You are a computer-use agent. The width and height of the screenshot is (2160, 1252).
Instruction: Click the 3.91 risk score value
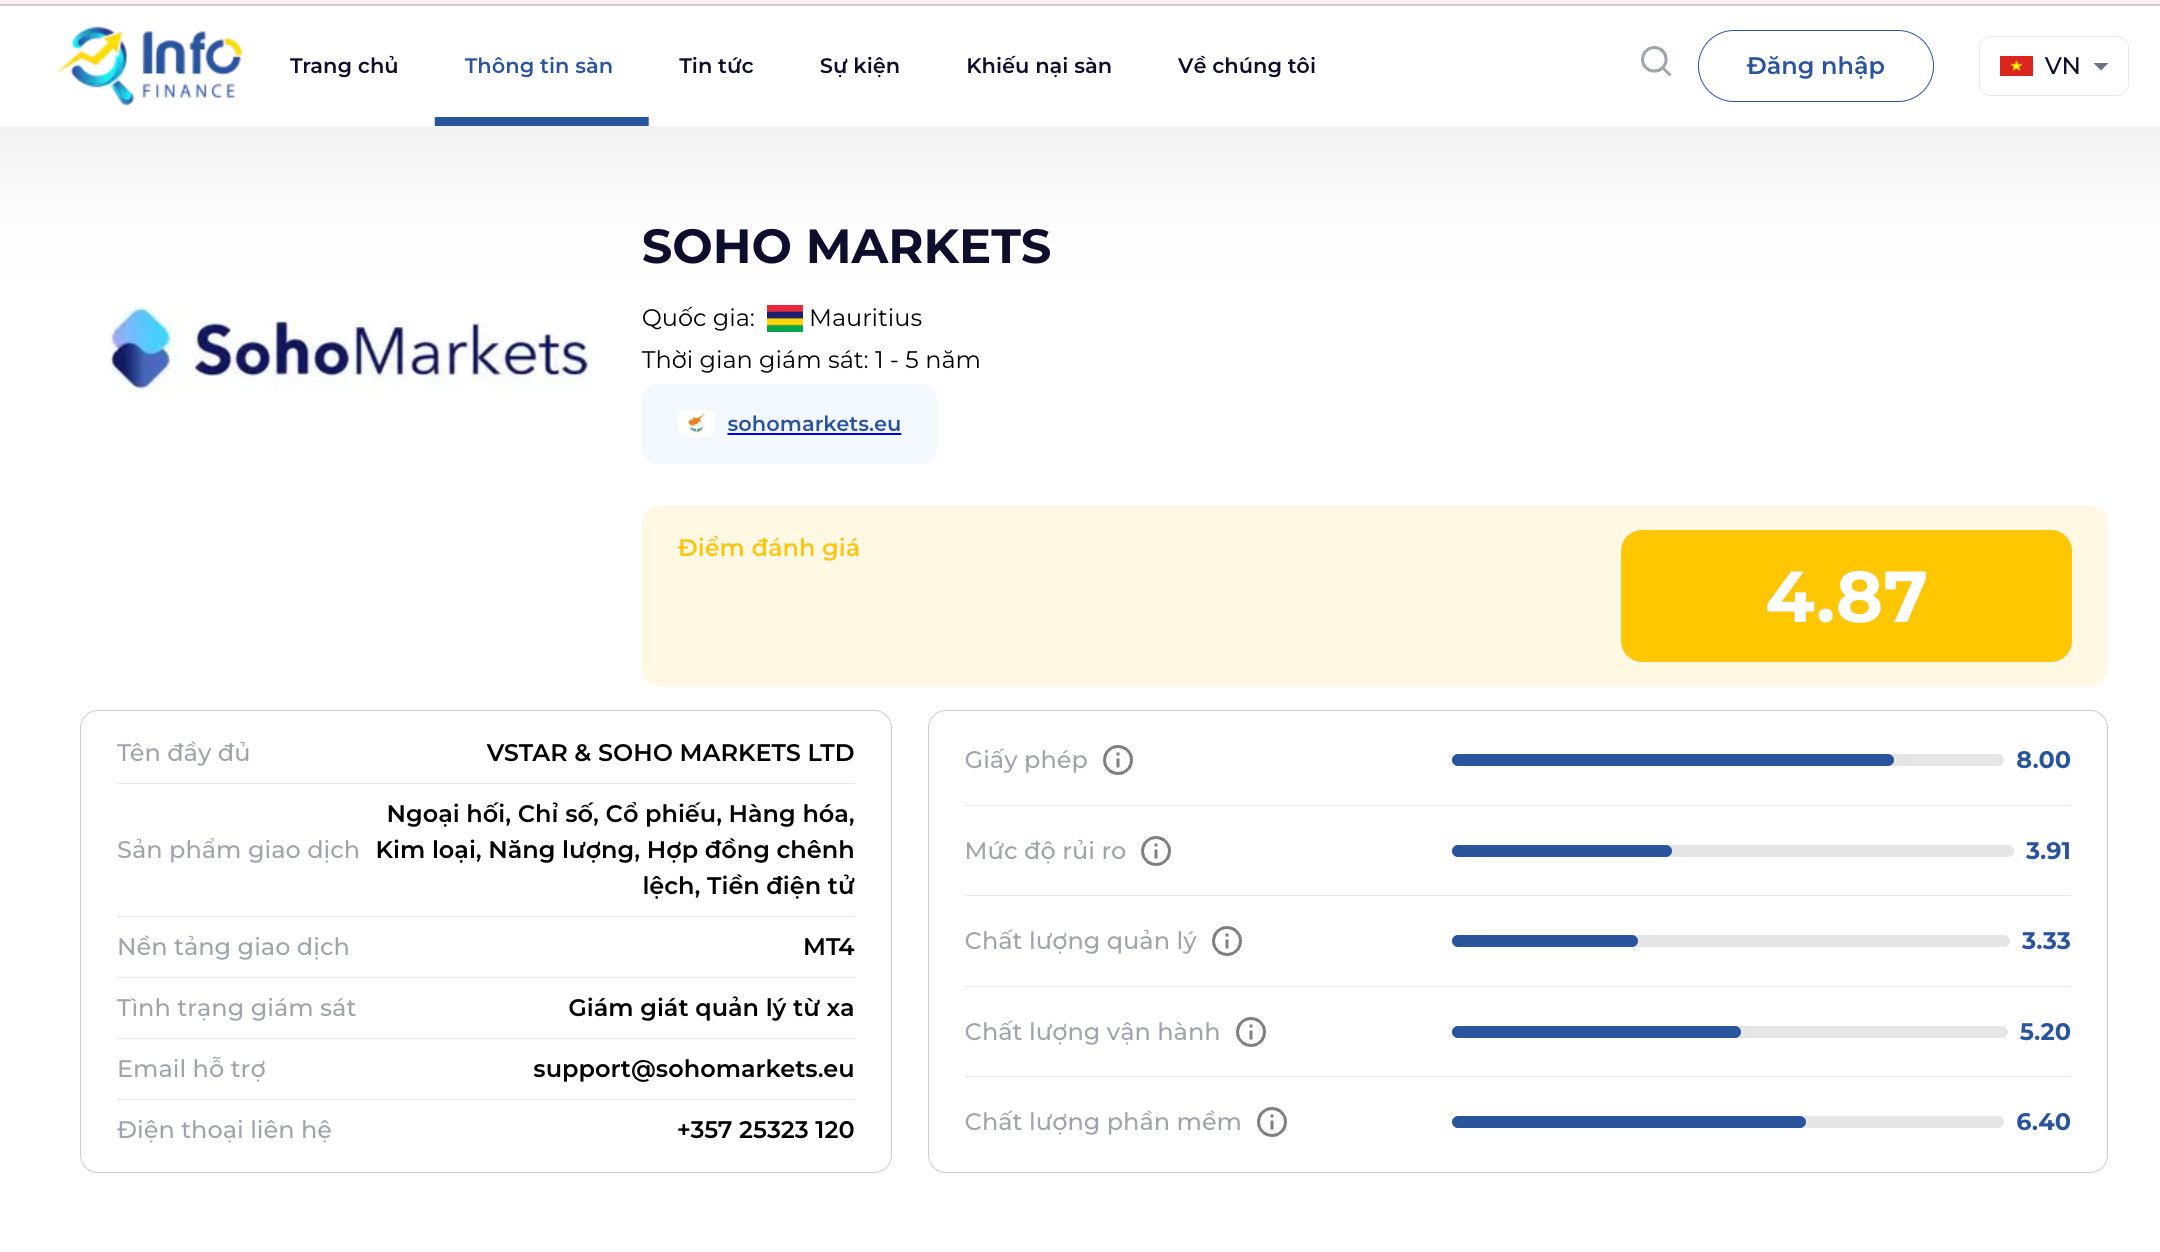[2048, 851]
